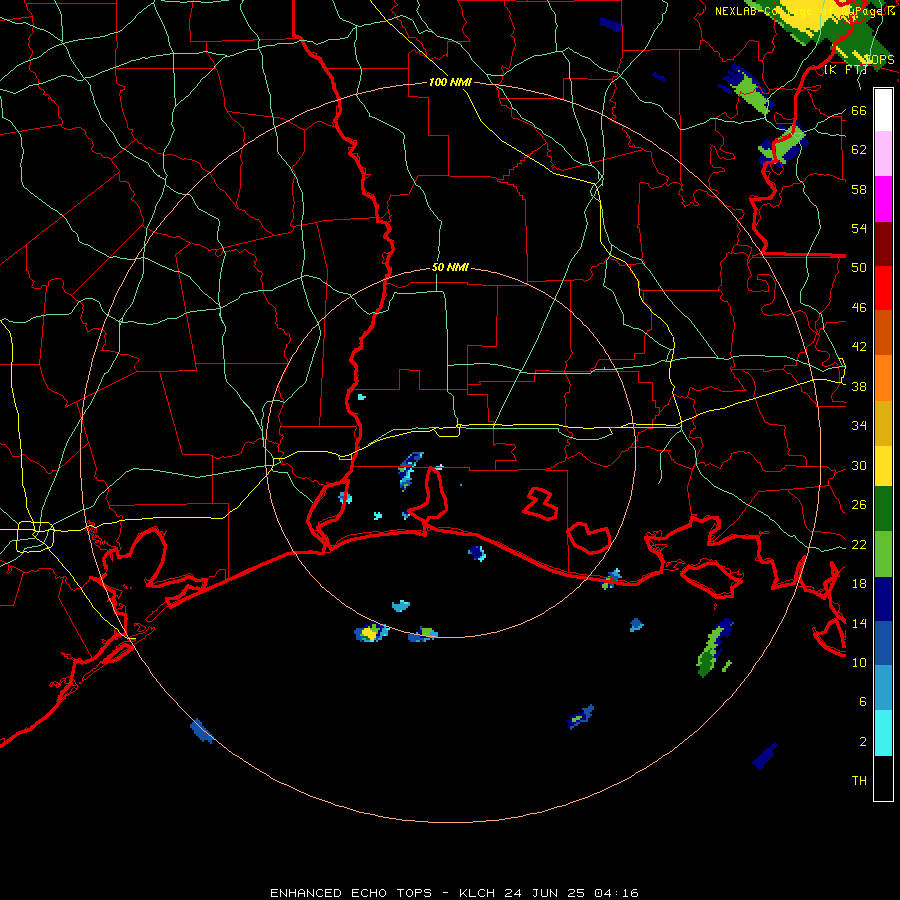This screenshot has width=900, height=900.
Task: Click the "KLCH" radar site identifier
Action: click(477, 893)
